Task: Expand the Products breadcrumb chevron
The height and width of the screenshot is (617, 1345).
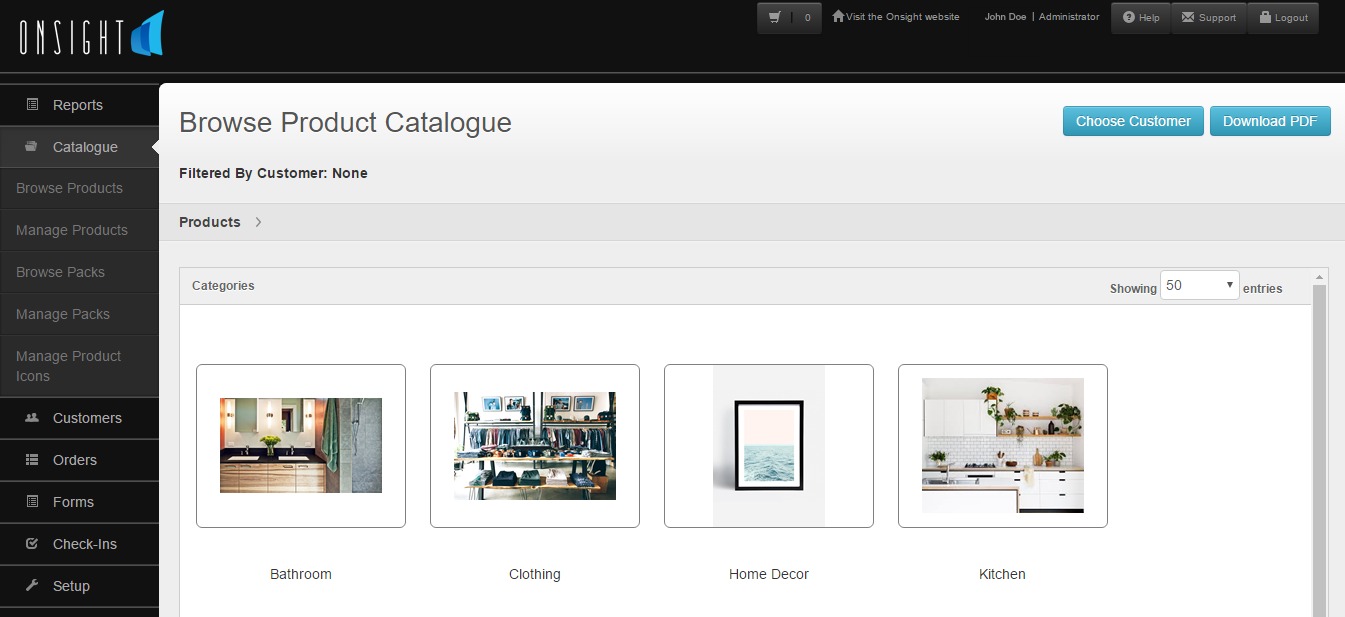Action: tap(257, 222)
